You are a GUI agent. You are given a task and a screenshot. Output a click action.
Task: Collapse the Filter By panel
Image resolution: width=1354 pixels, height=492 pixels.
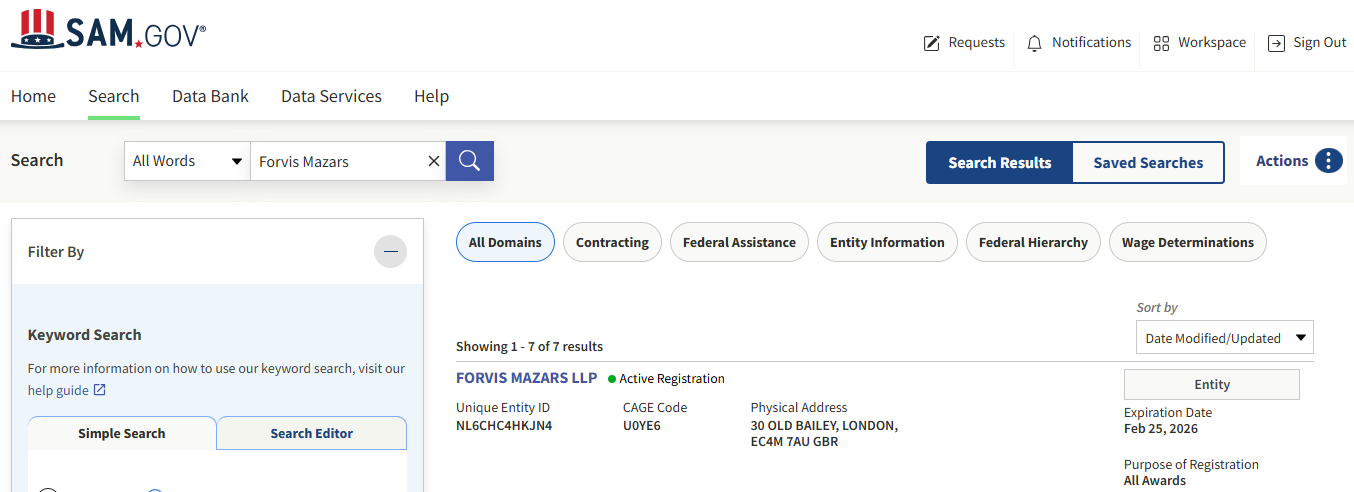click(390, 252)
